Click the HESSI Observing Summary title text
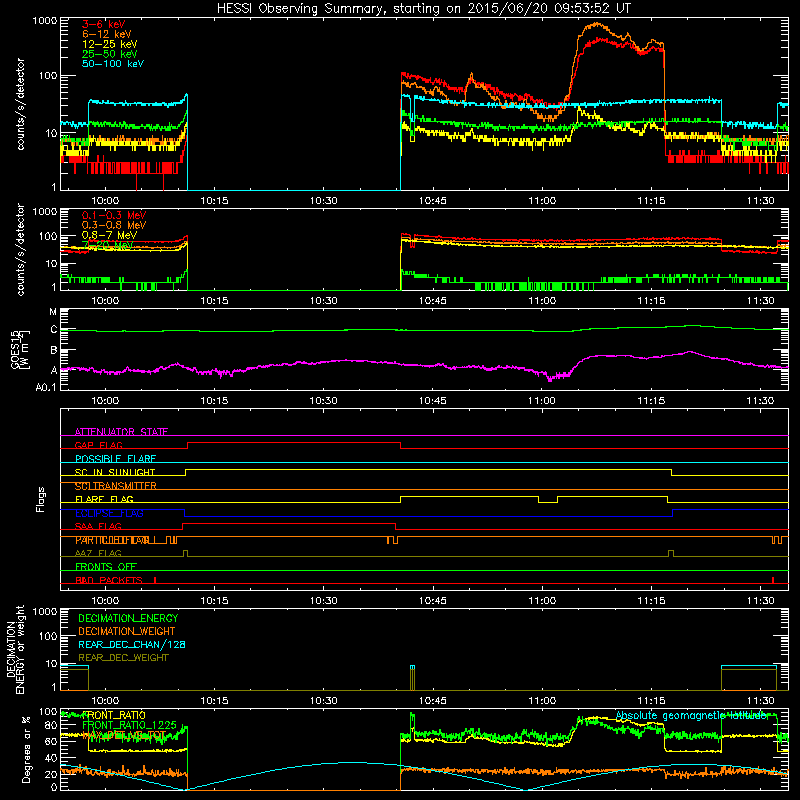Screen dimensions: 800x800 [x=423, y=8]
